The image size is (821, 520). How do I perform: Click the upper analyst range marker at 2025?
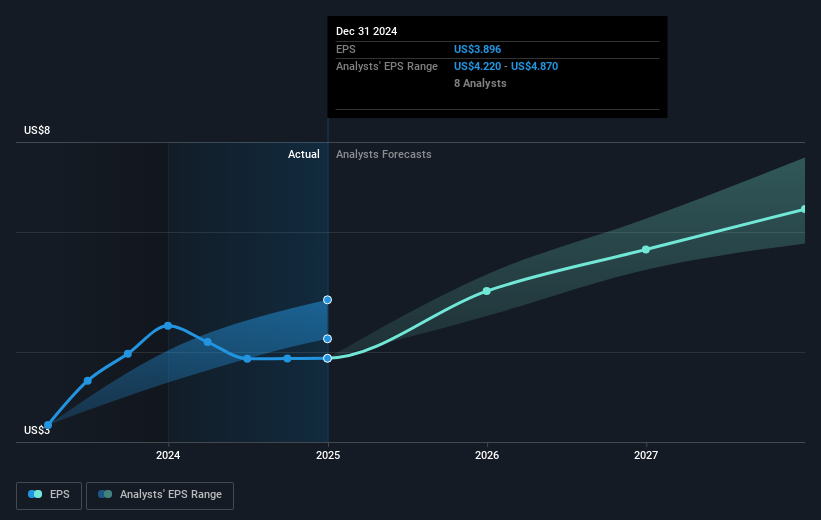[x=327, y=300]
